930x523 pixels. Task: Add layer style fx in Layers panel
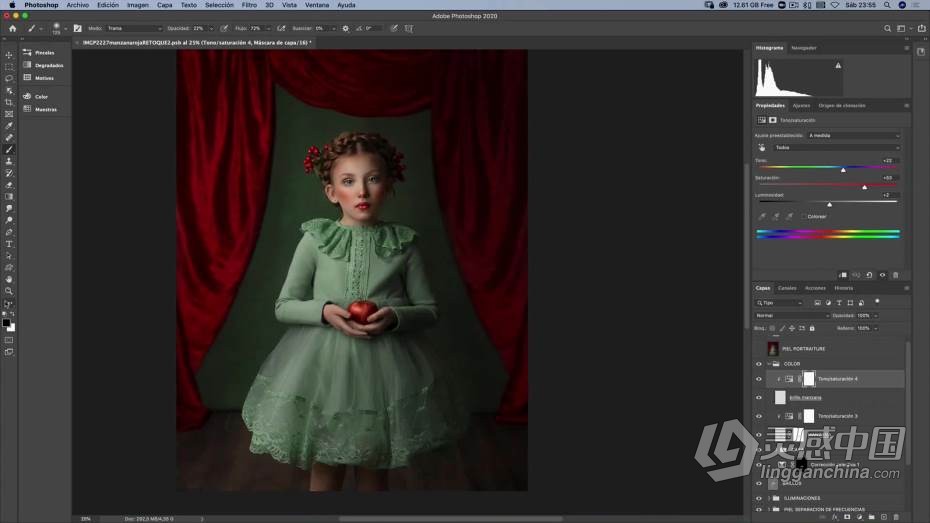point(835,517)
